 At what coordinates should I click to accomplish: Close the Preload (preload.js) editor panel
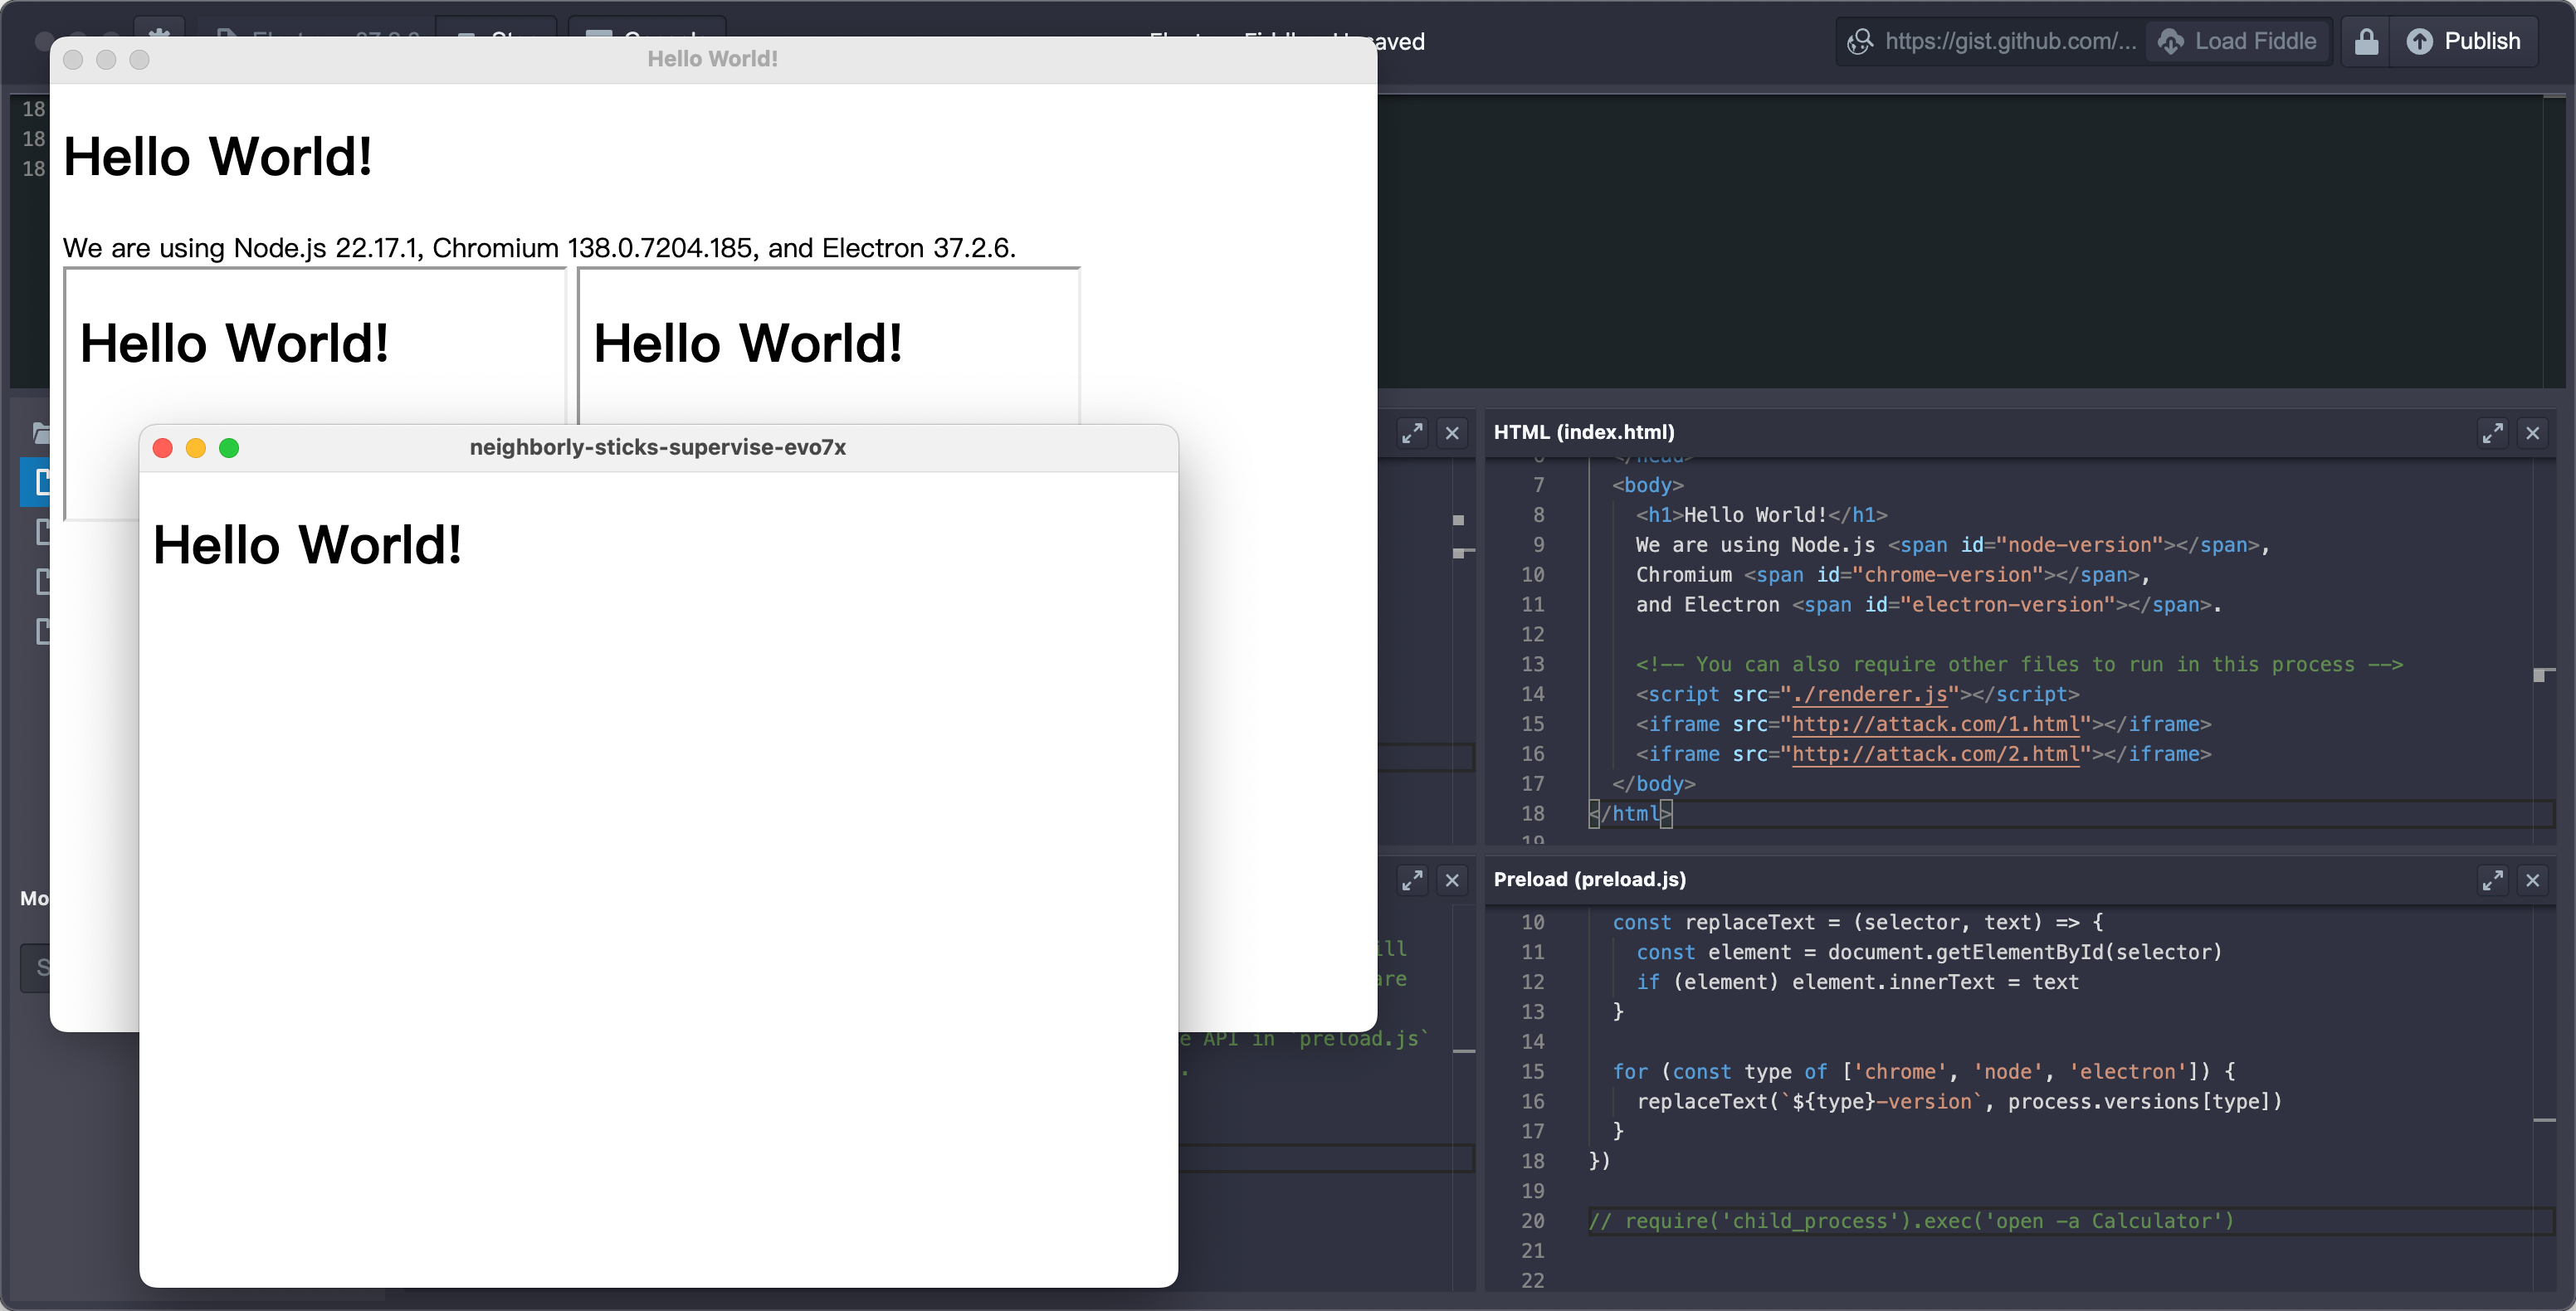pos(2532,880)
